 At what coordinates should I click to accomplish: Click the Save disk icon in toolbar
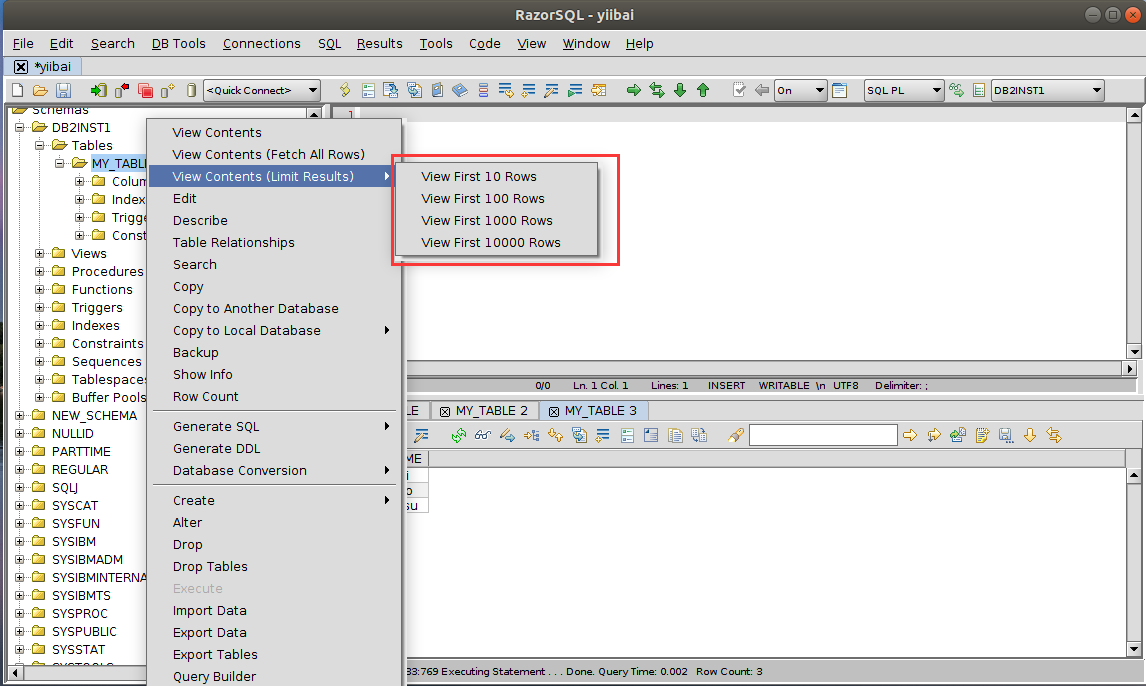pyautogui.click(x=63, y=90)
